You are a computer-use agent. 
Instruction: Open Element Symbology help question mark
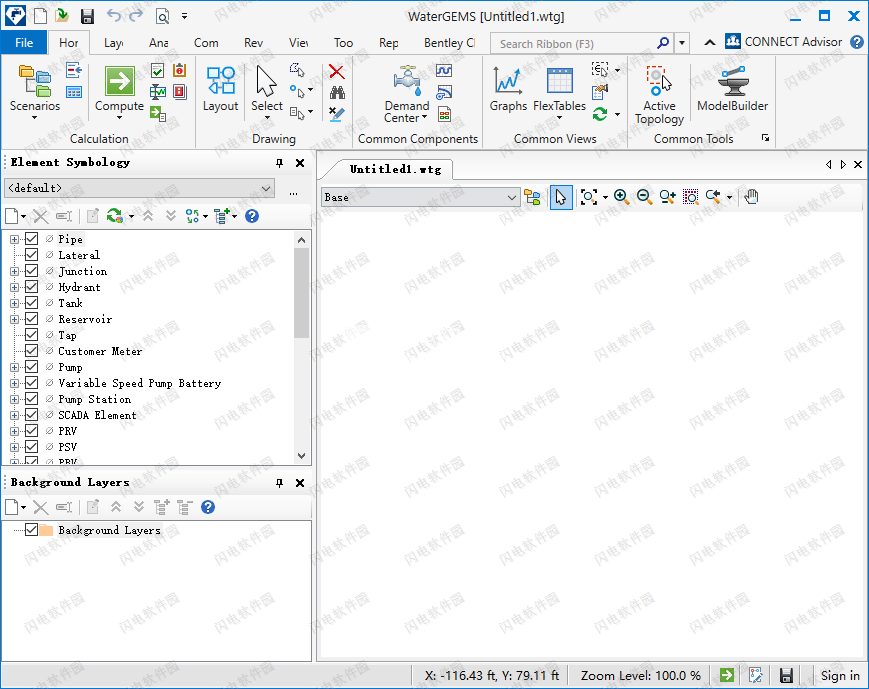tap(252, 216)
